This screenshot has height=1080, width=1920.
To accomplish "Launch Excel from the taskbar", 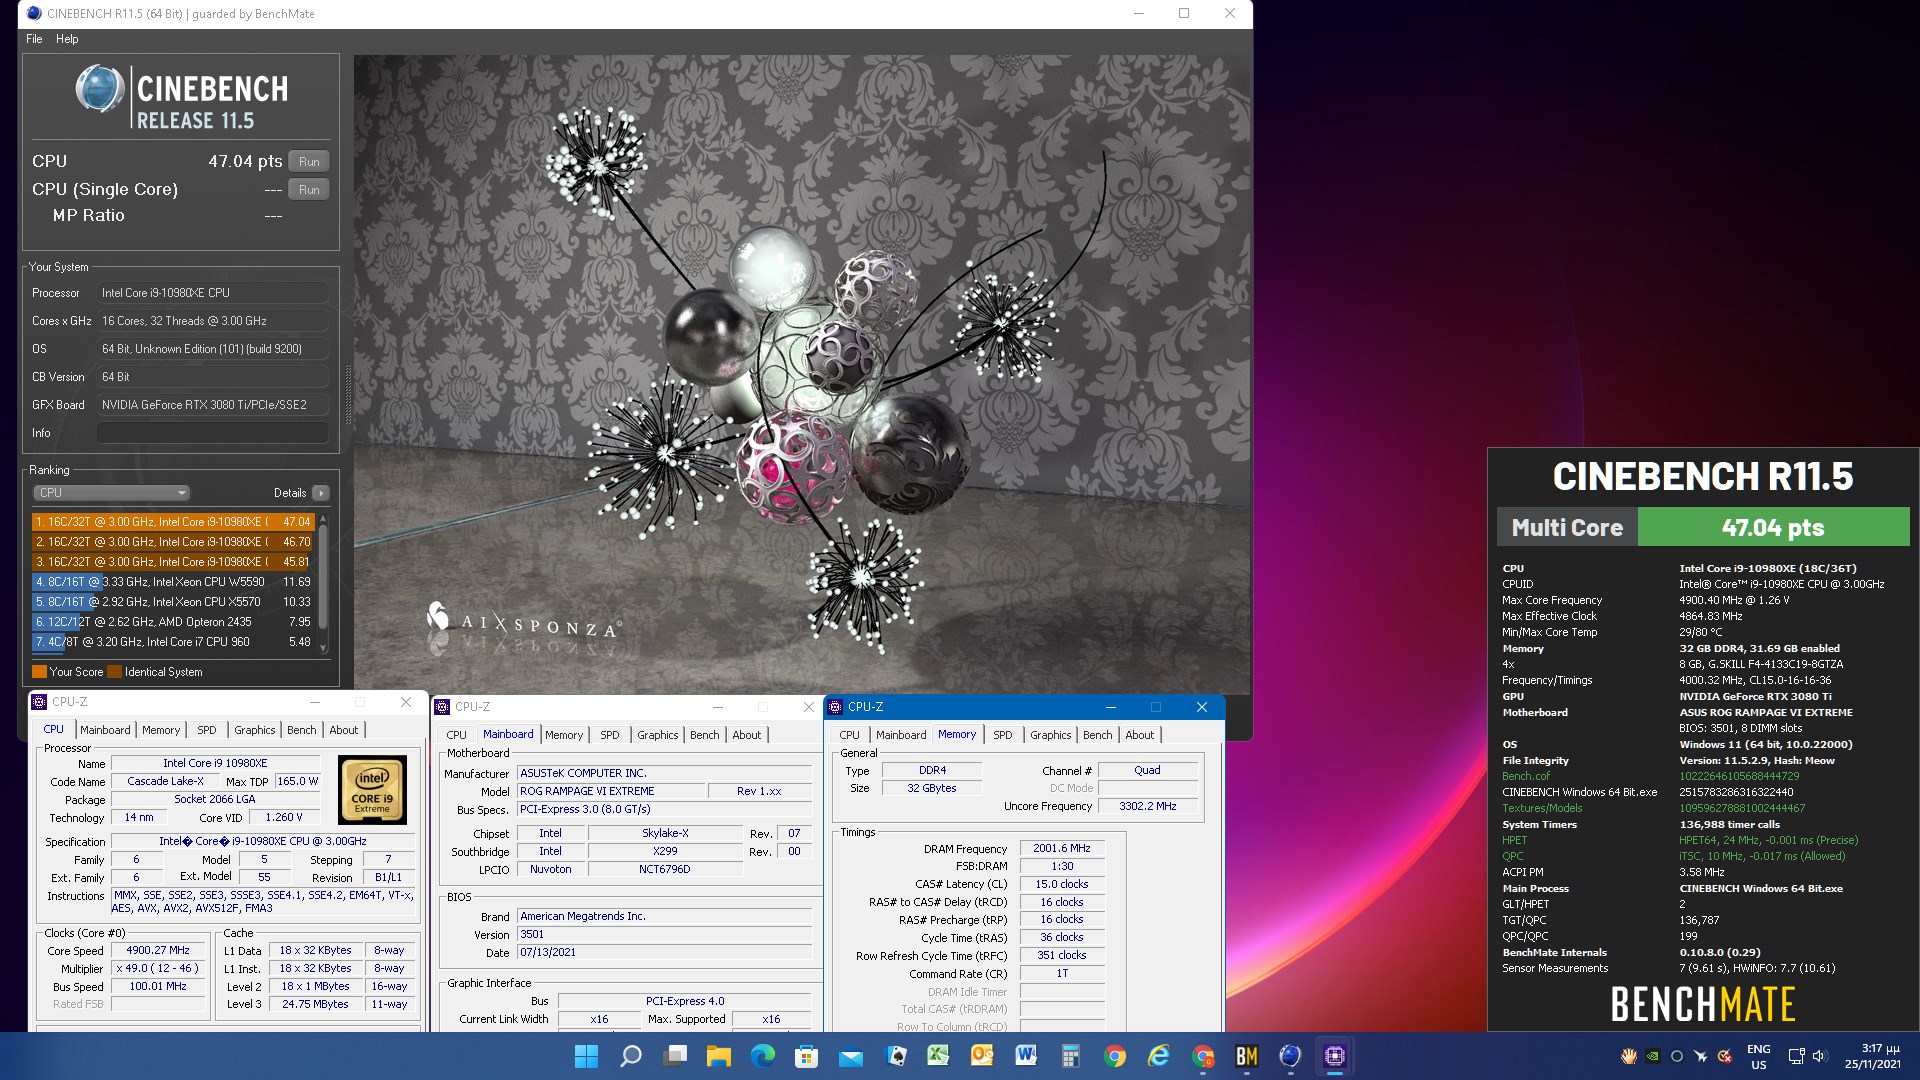I will pos(938,1056).
